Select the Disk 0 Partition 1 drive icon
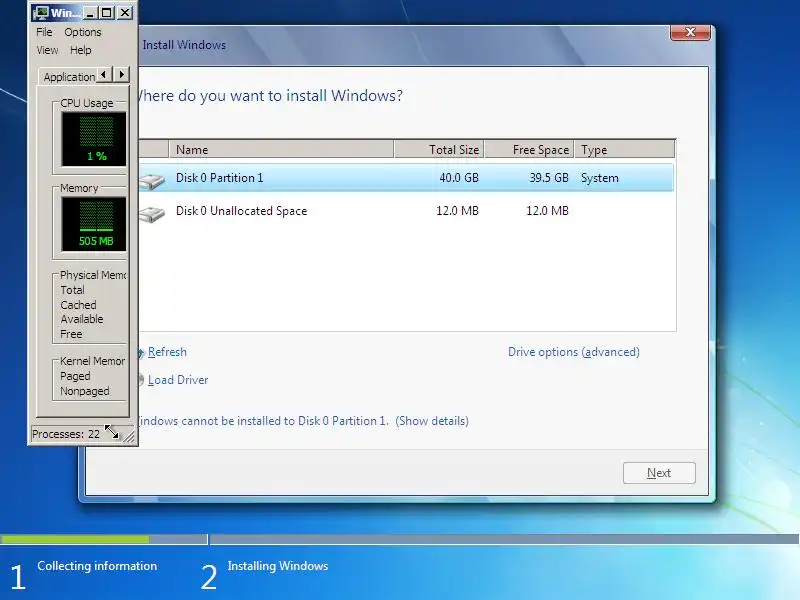800x600 pixels. [x=152, y=180]
